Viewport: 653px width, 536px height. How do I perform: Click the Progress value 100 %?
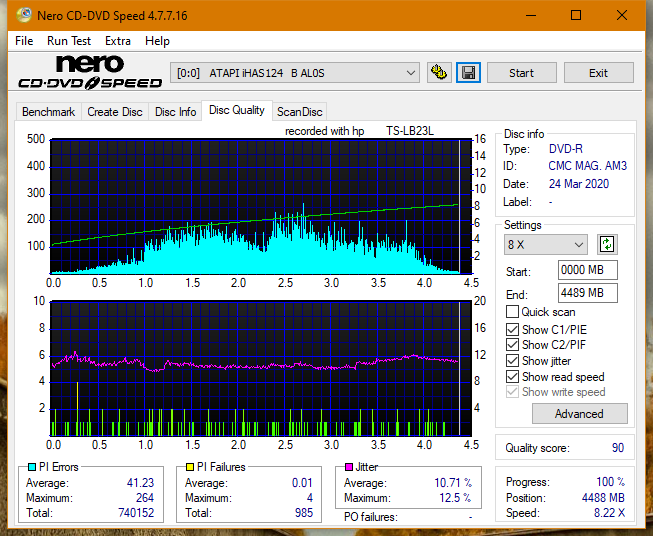(x=611, y=482)
